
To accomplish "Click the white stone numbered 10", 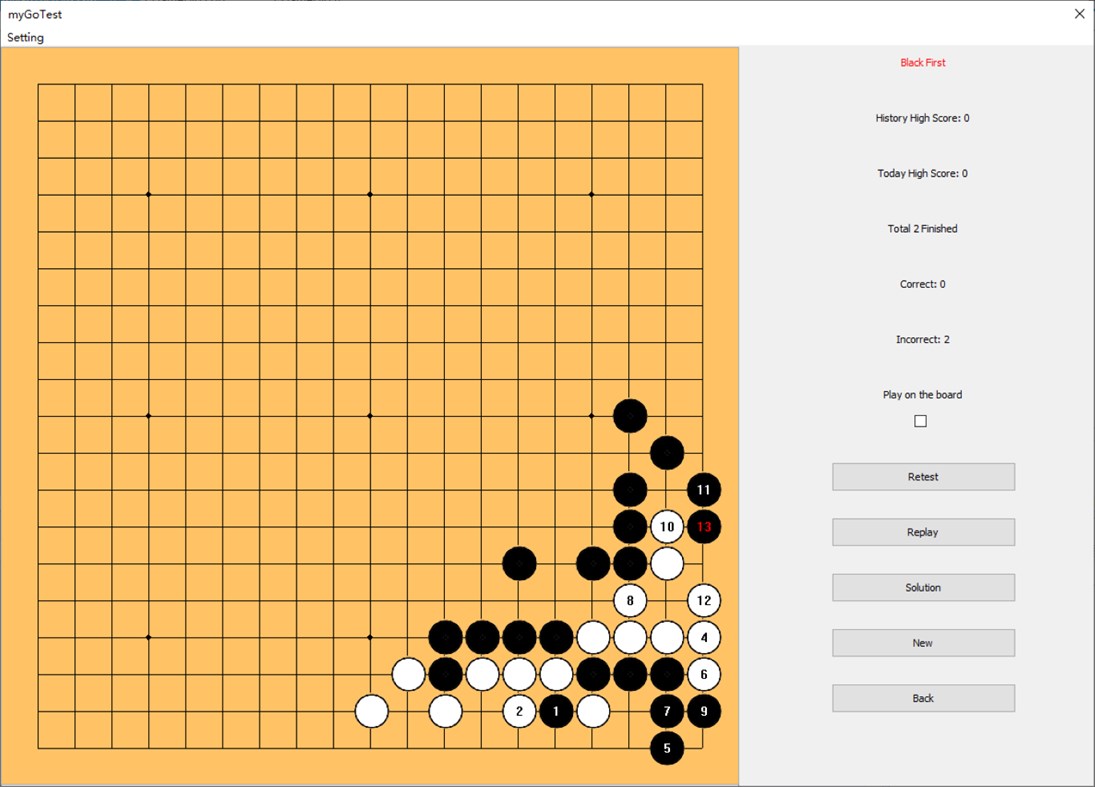I will pos(666,527).
